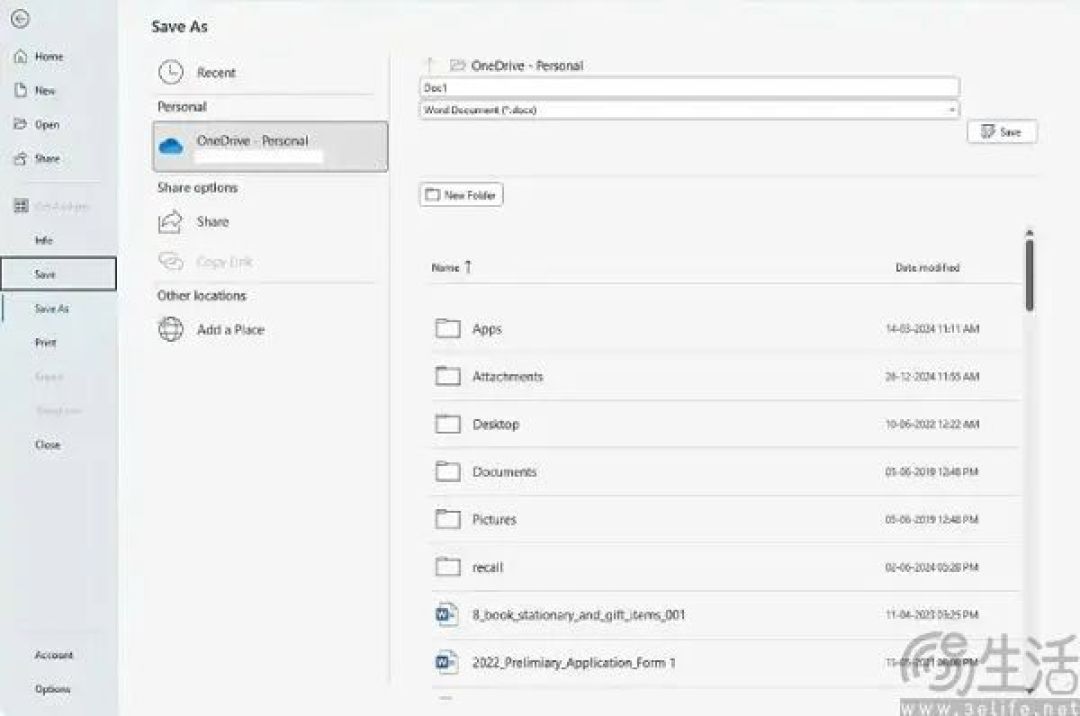1080x716 pixels.
Task: Open the folder named Pictures
Action: click(x=494, y=520)
